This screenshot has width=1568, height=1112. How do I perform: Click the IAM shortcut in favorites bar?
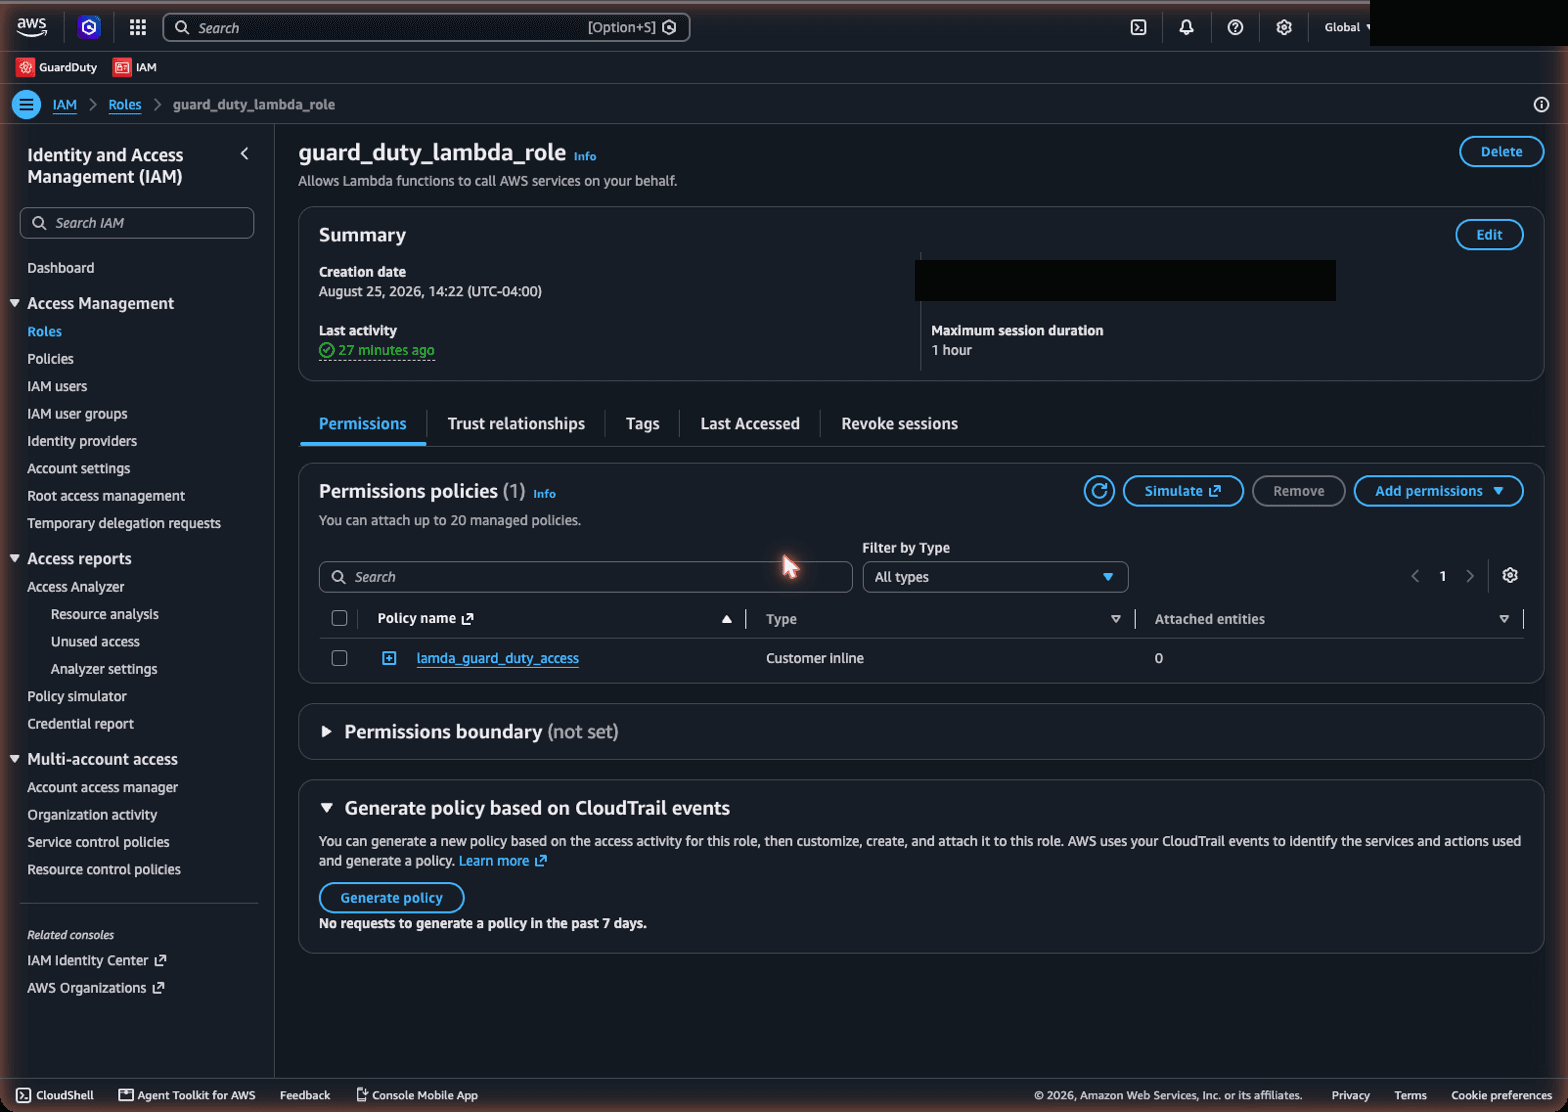(x=135, y=67)
